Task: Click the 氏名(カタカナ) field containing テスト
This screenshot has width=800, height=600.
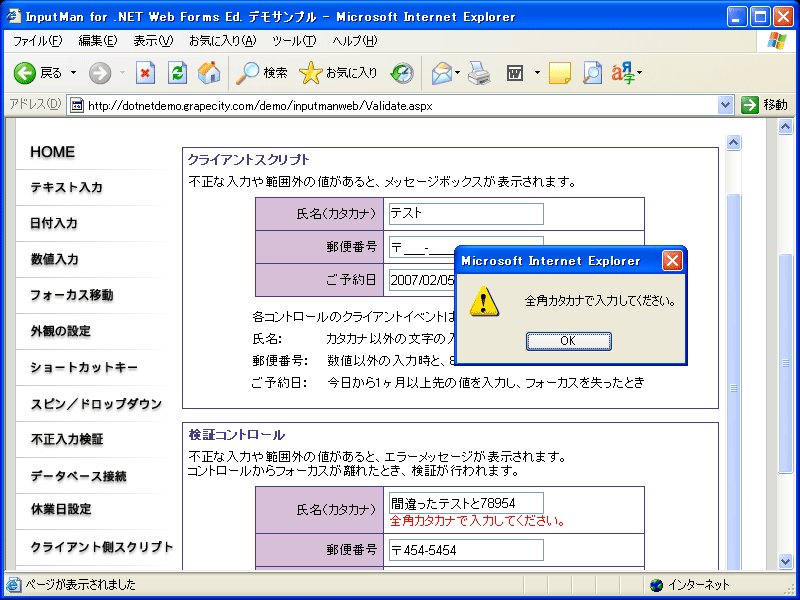Action: (465, 214)
